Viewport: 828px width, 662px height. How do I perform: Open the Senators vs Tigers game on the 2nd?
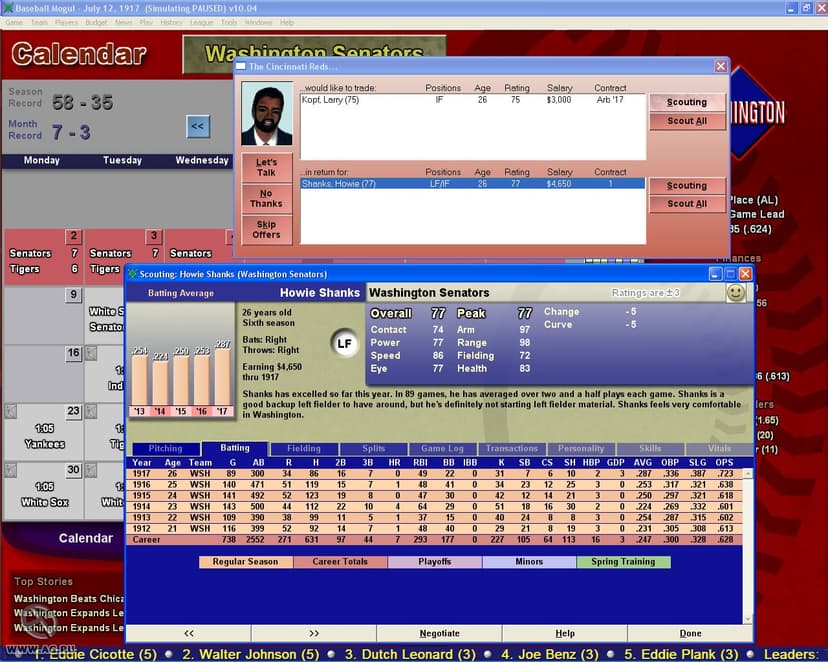pos(44,257)
